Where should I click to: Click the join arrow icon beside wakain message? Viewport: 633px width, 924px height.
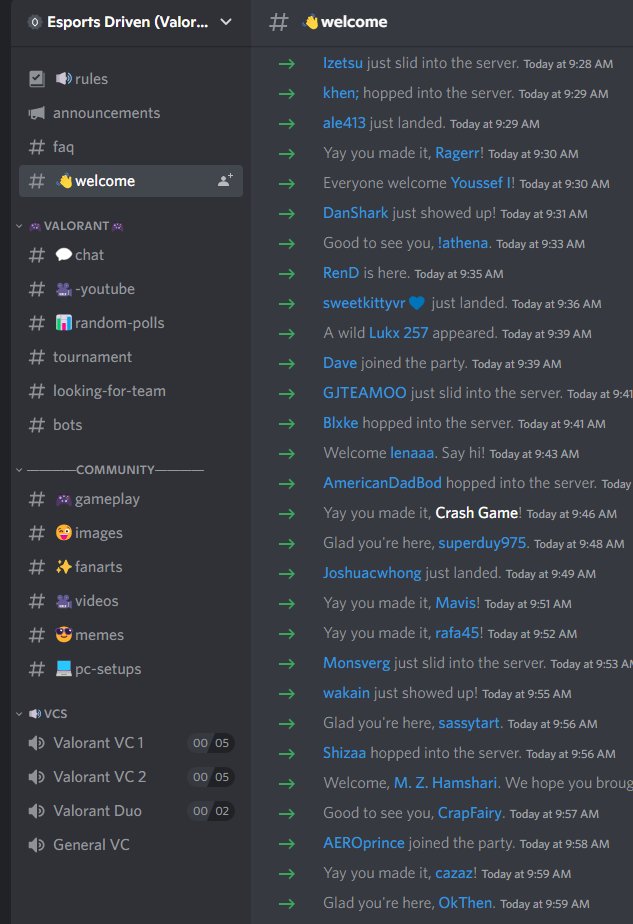[x=287, y=693]
